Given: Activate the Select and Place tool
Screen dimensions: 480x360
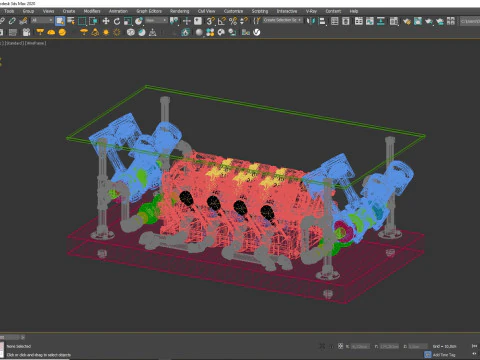Looking at the screenshot, I should click(139, 21).
